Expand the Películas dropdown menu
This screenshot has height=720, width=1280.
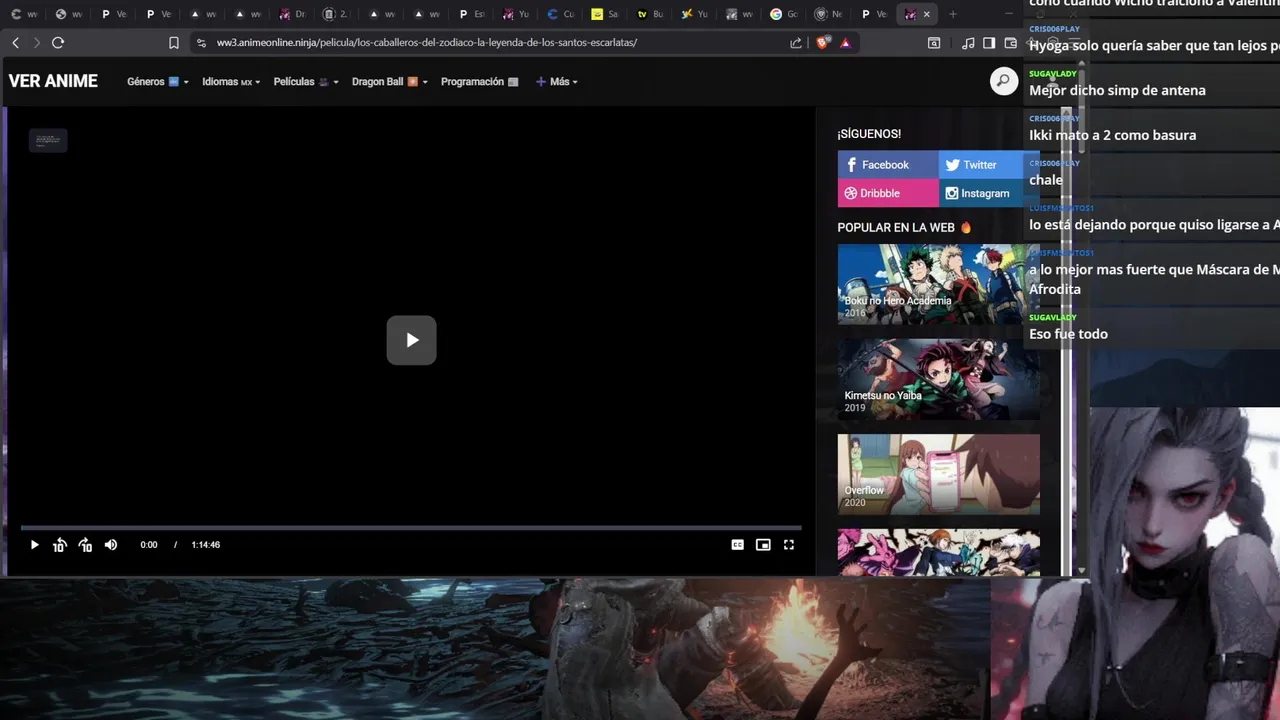pyautogui.click(x=306, y=82)
